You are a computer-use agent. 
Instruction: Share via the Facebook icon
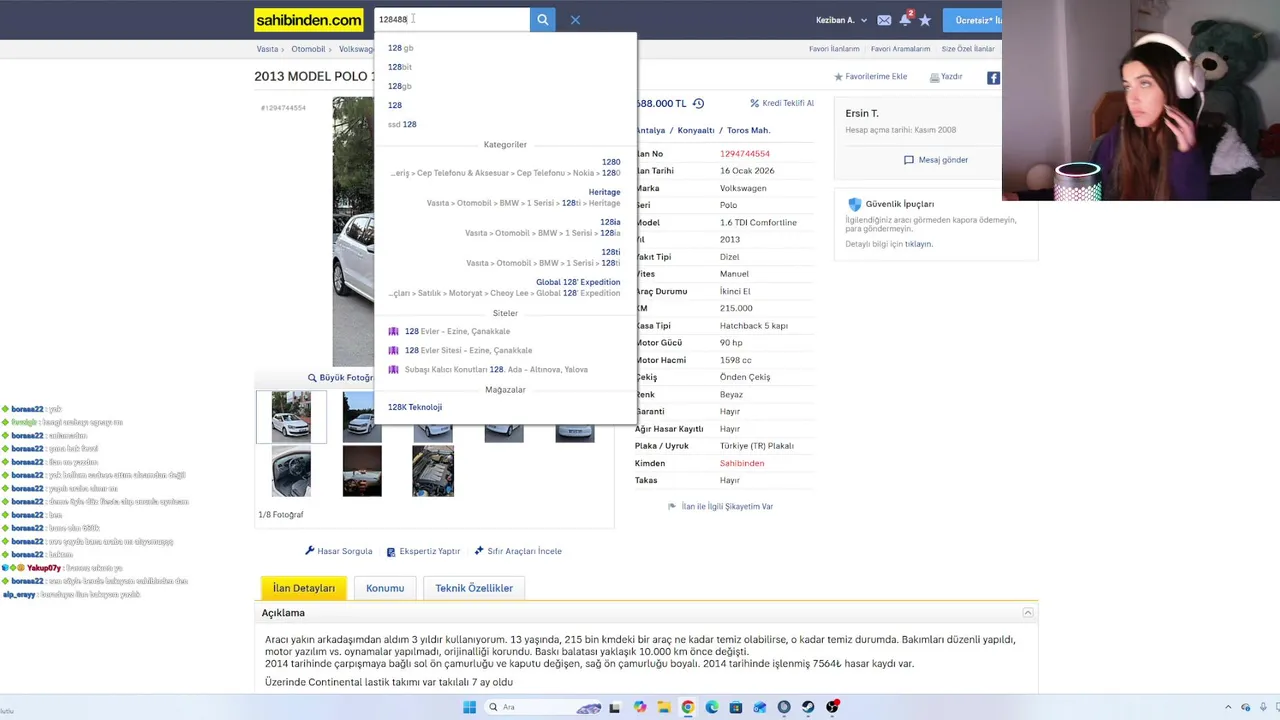tap(993, 78)
